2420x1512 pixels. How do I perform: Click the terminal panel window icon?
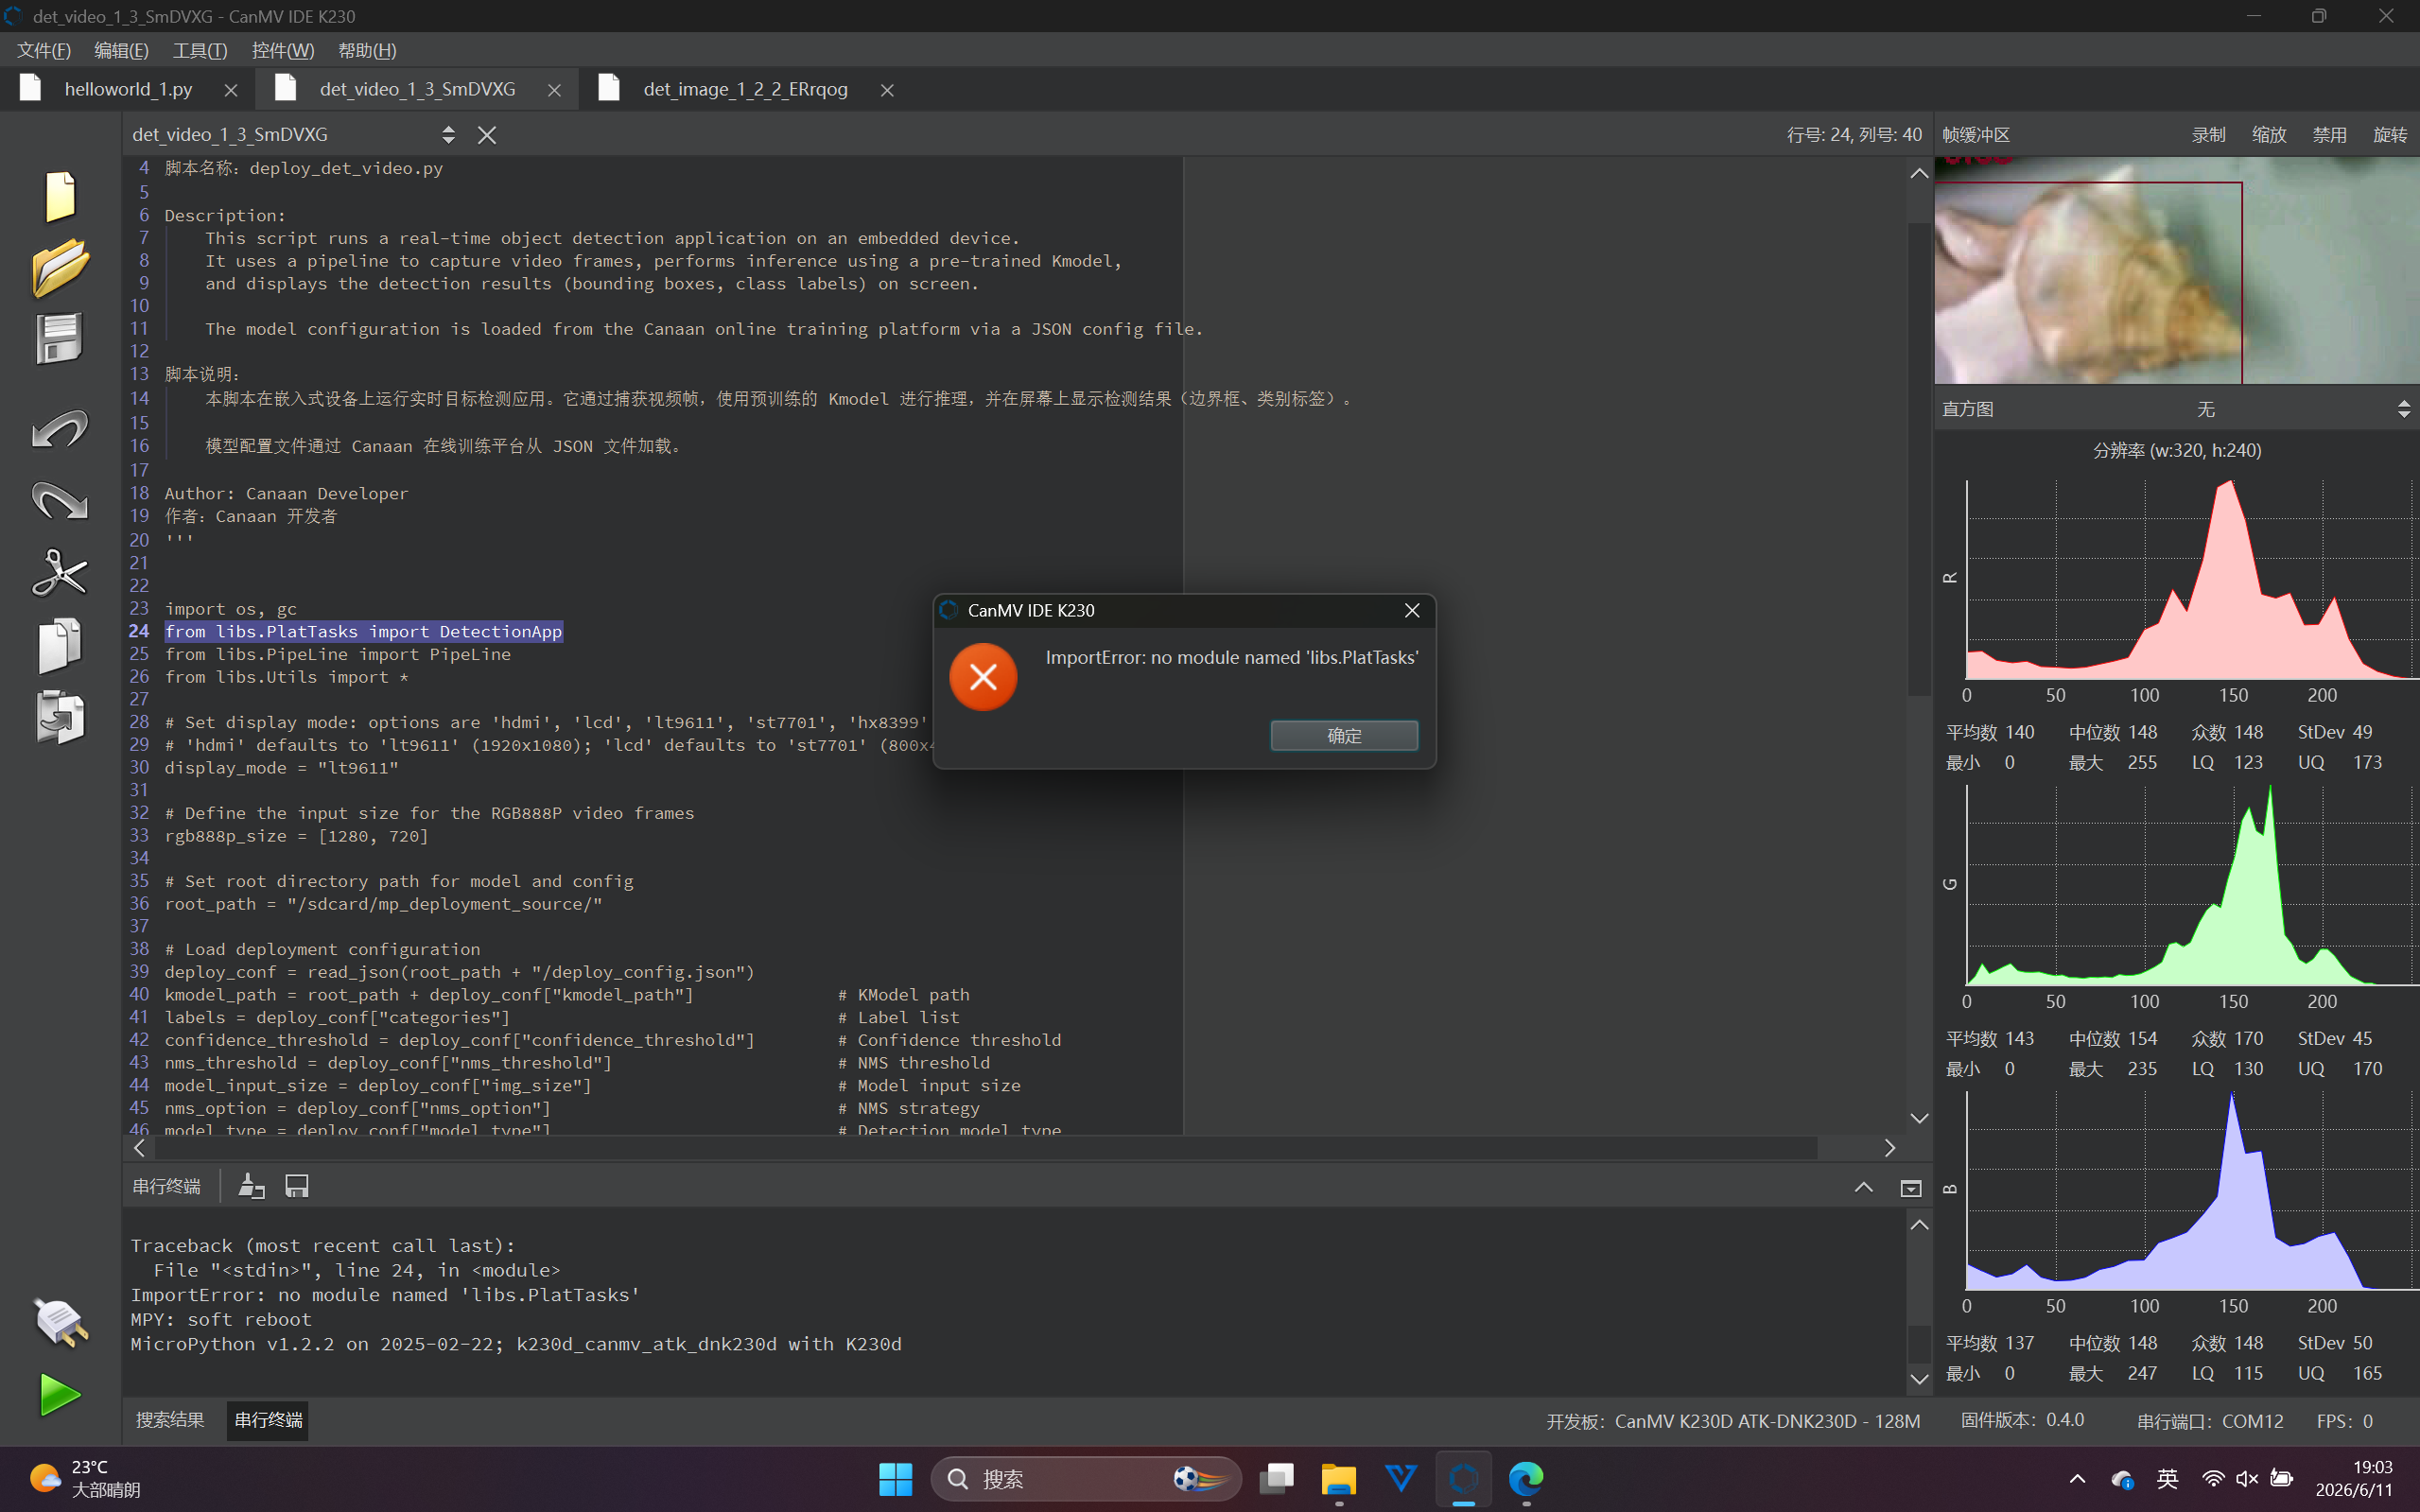click(1911, 1188)
